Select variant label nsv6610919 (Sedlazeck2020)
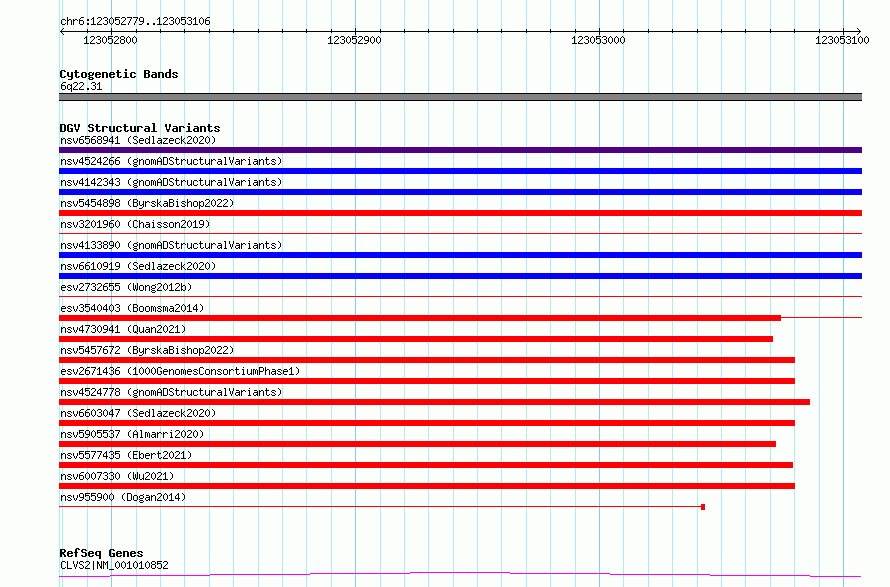 click(x=138, y=266)
